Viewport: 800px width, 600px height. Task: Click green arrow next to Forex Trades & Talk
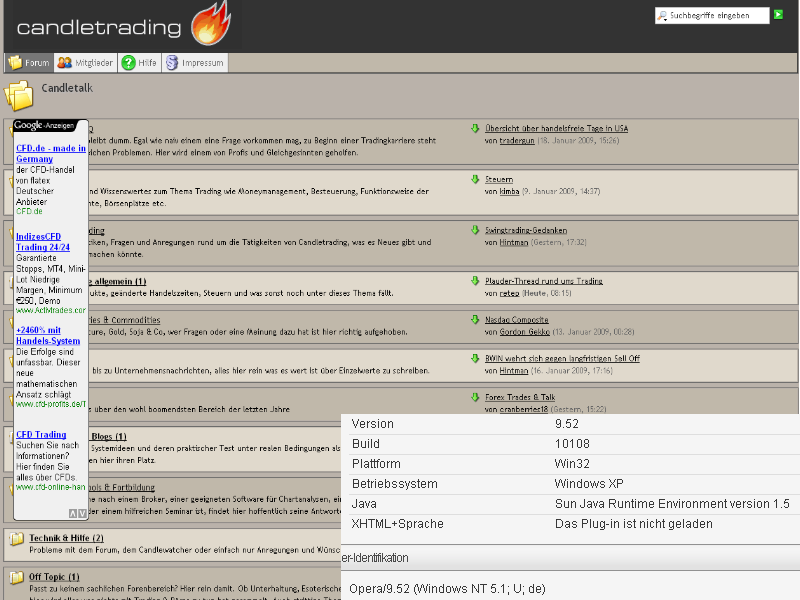point(476,397)
